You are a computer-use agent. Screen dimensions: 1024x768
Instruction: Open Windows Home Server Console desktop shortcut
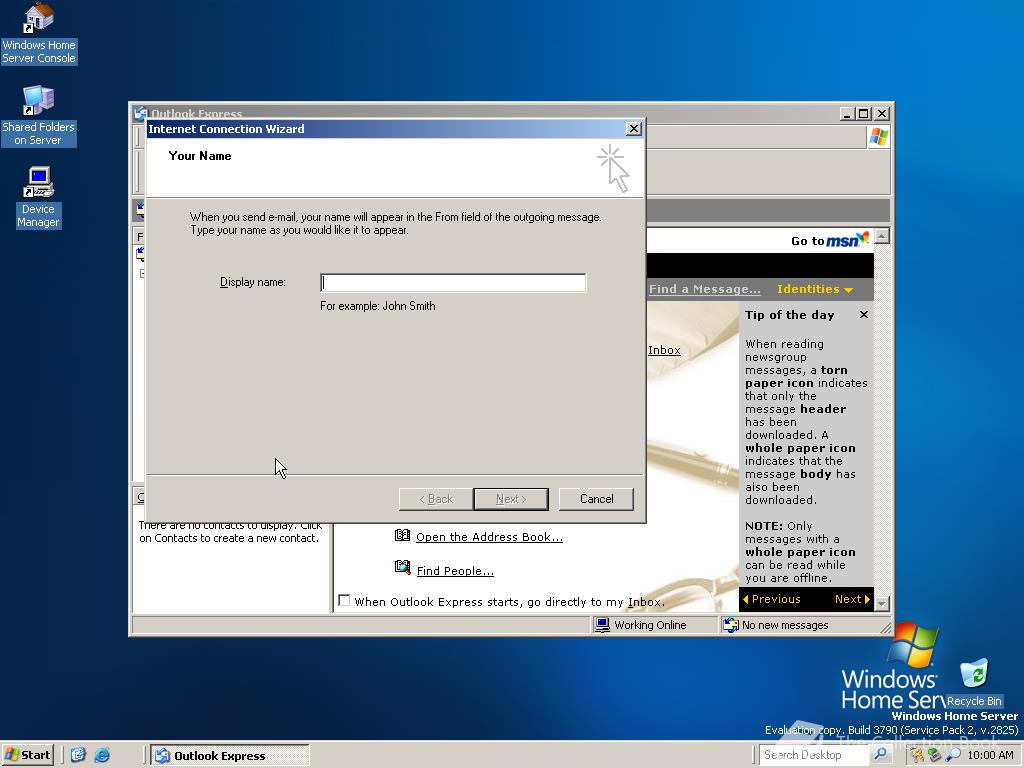click(x=39, y=33)
